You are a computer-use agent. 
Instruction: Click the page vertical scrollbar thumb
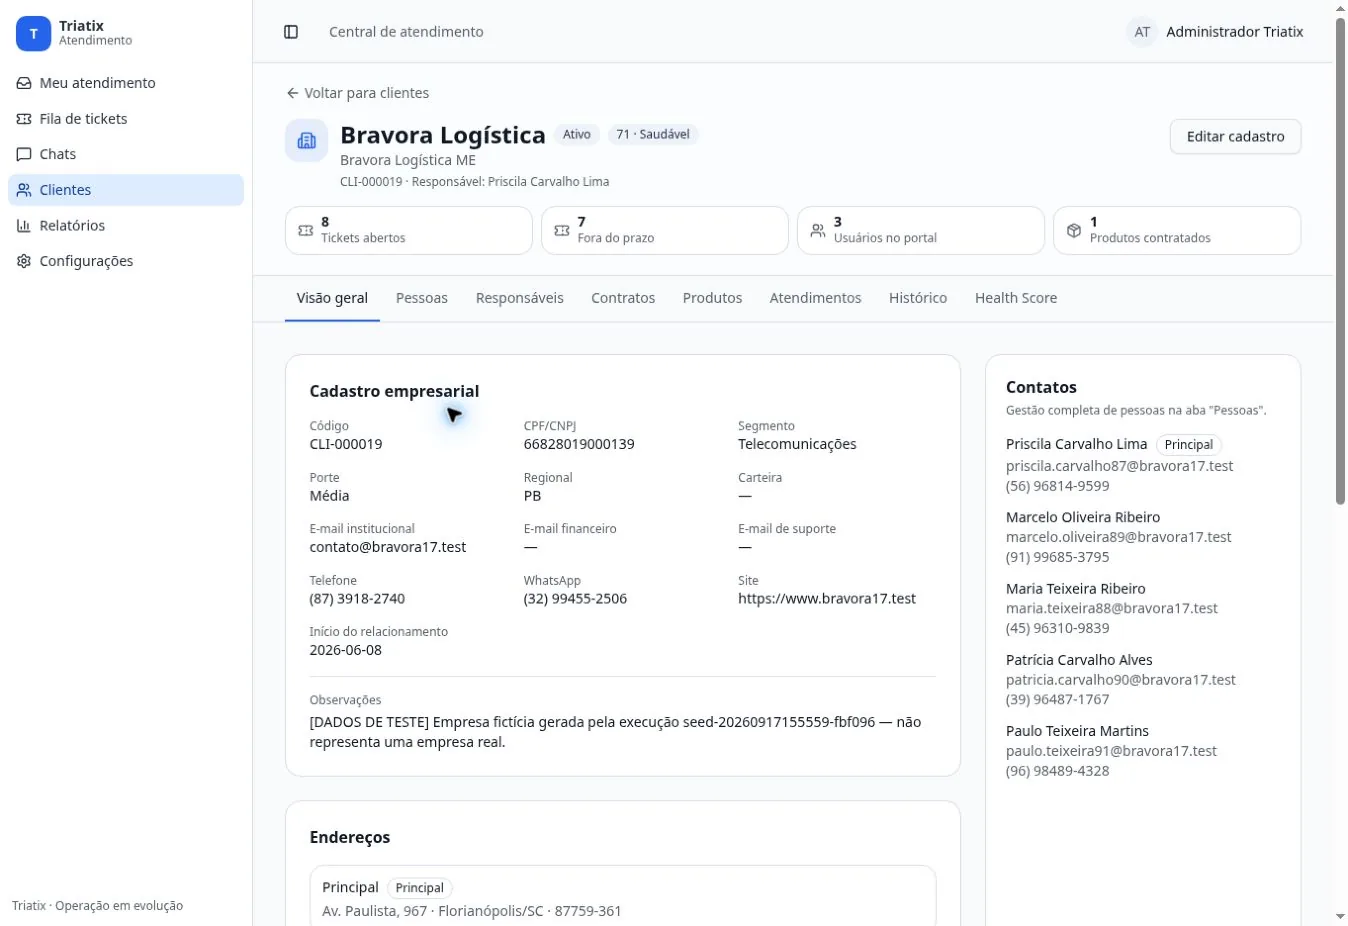click(x=1340, y=260)
